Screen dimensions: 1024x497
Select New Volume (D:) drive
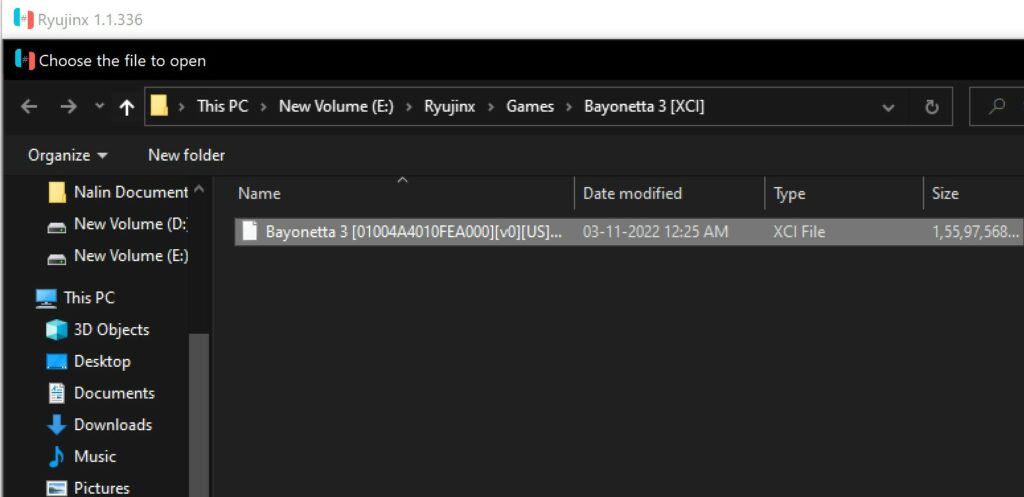[129, 225]
